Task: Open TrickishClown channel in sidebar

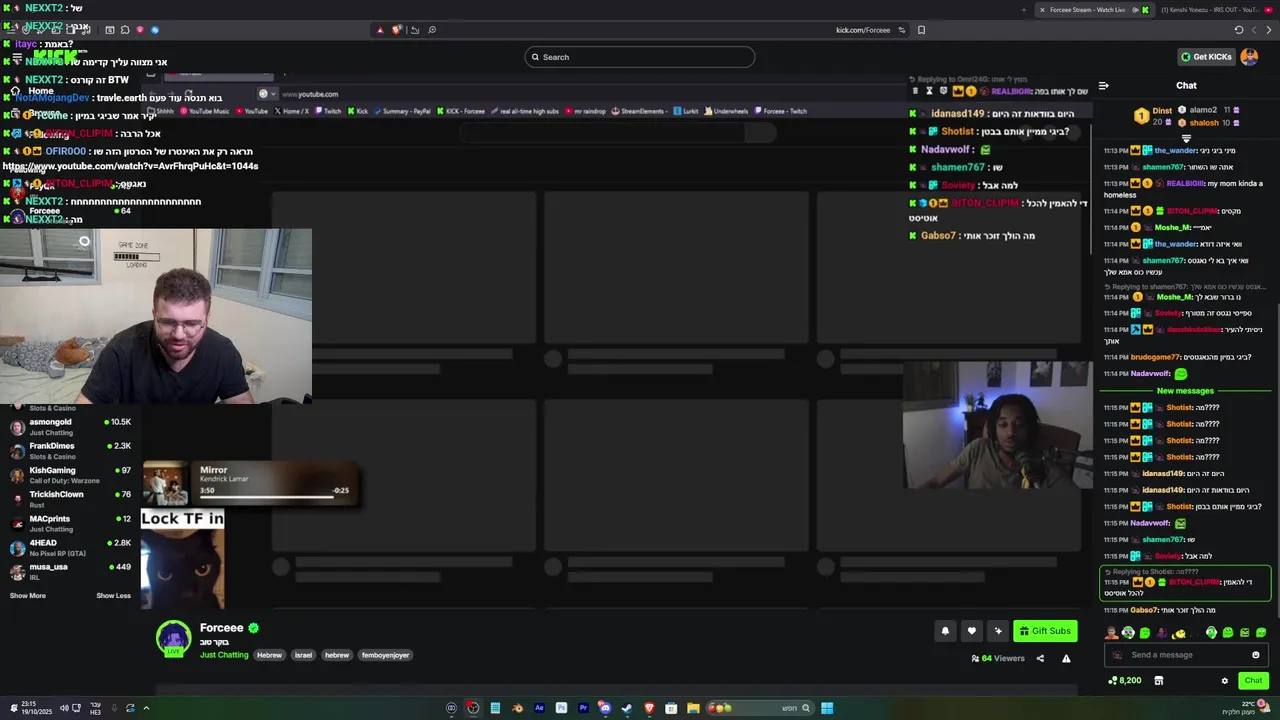Action: coord(70,498)
